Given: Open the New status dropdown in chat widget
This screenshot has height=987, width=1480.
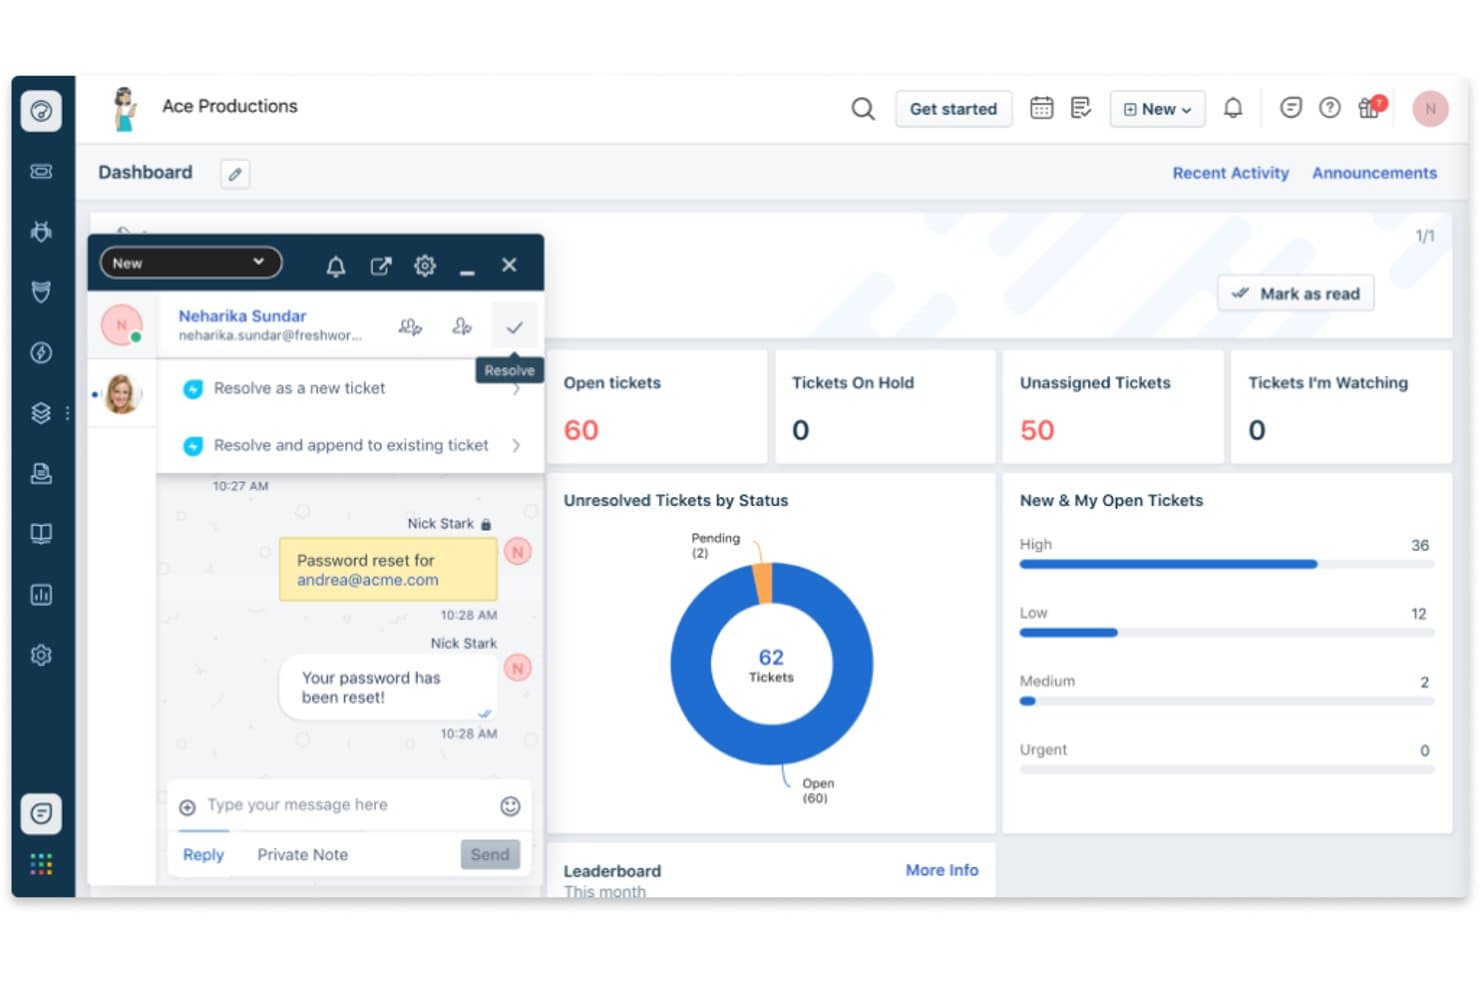Looking at the screenshot, I should [x=190, y=263].
